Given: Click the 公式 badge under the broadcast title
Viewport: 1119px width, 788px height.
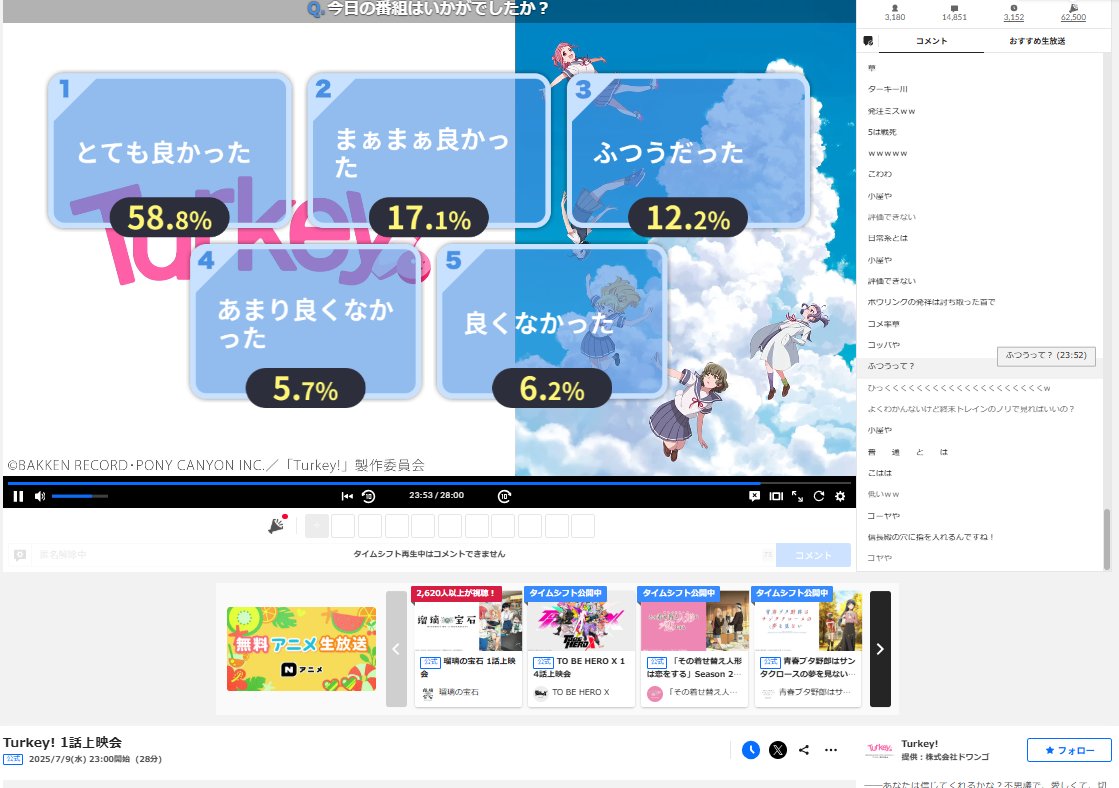Looking at the screenshot, I should click(14, 759).
